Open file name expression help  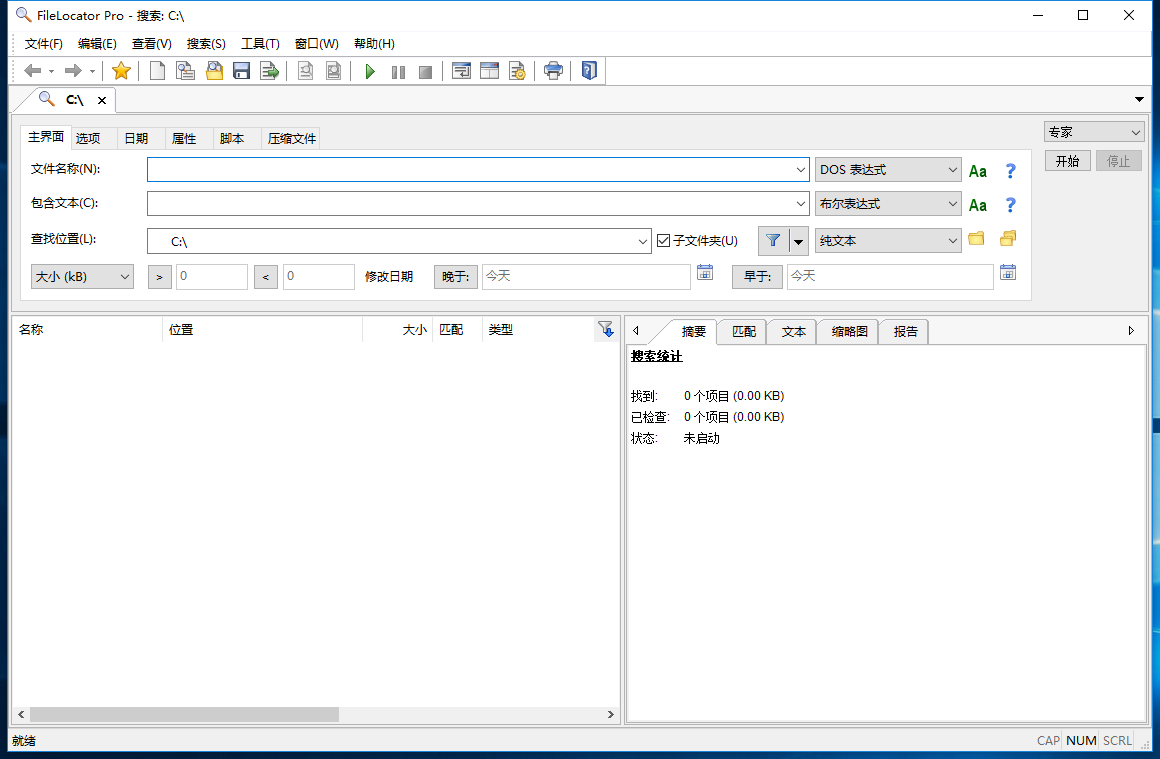(x=1011, y=171)
